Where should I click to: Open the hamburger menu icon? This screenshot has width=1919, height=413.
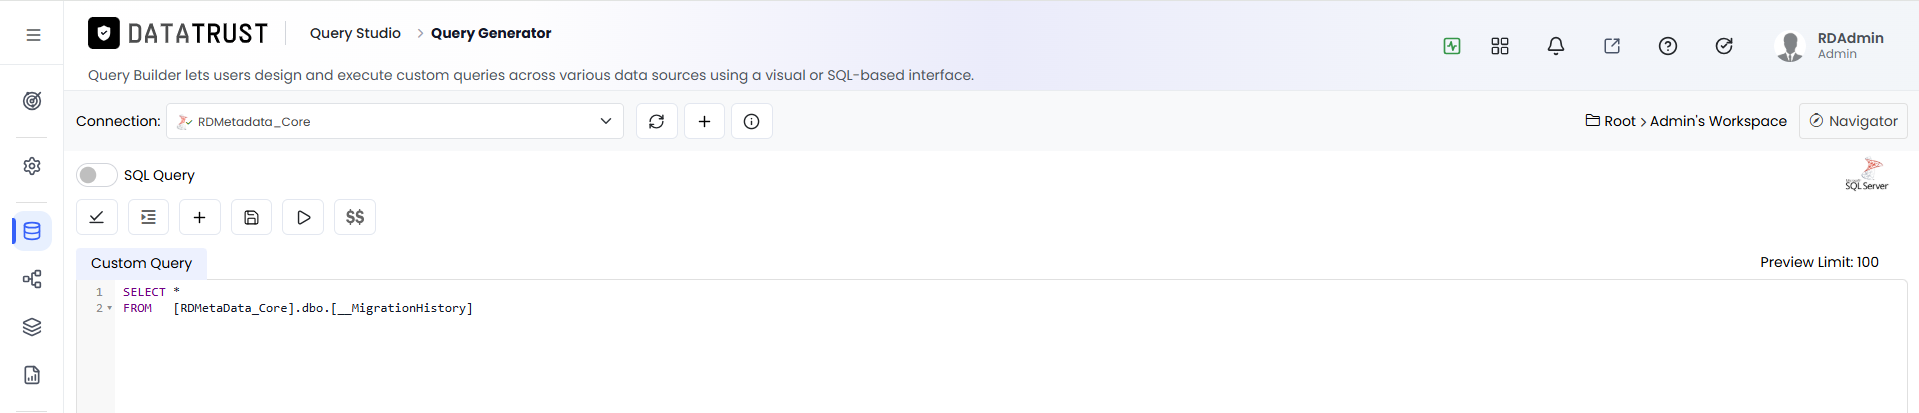(33, 35)
